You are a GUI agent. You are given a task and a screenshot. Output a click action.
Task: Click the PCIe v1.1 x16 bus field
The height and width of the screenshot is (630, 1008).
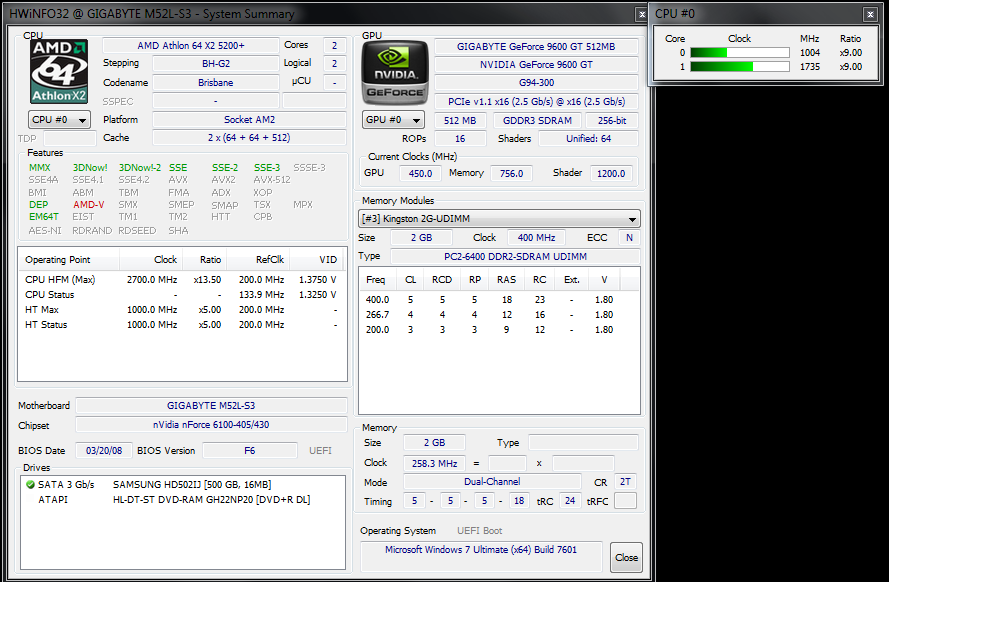tap(536, 102)
